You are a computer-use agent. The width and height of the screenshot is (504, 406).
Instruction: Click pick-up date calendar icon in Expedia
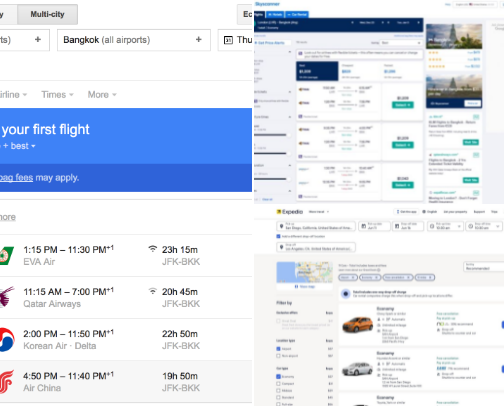pyautogui.click(x=364, y=226)
